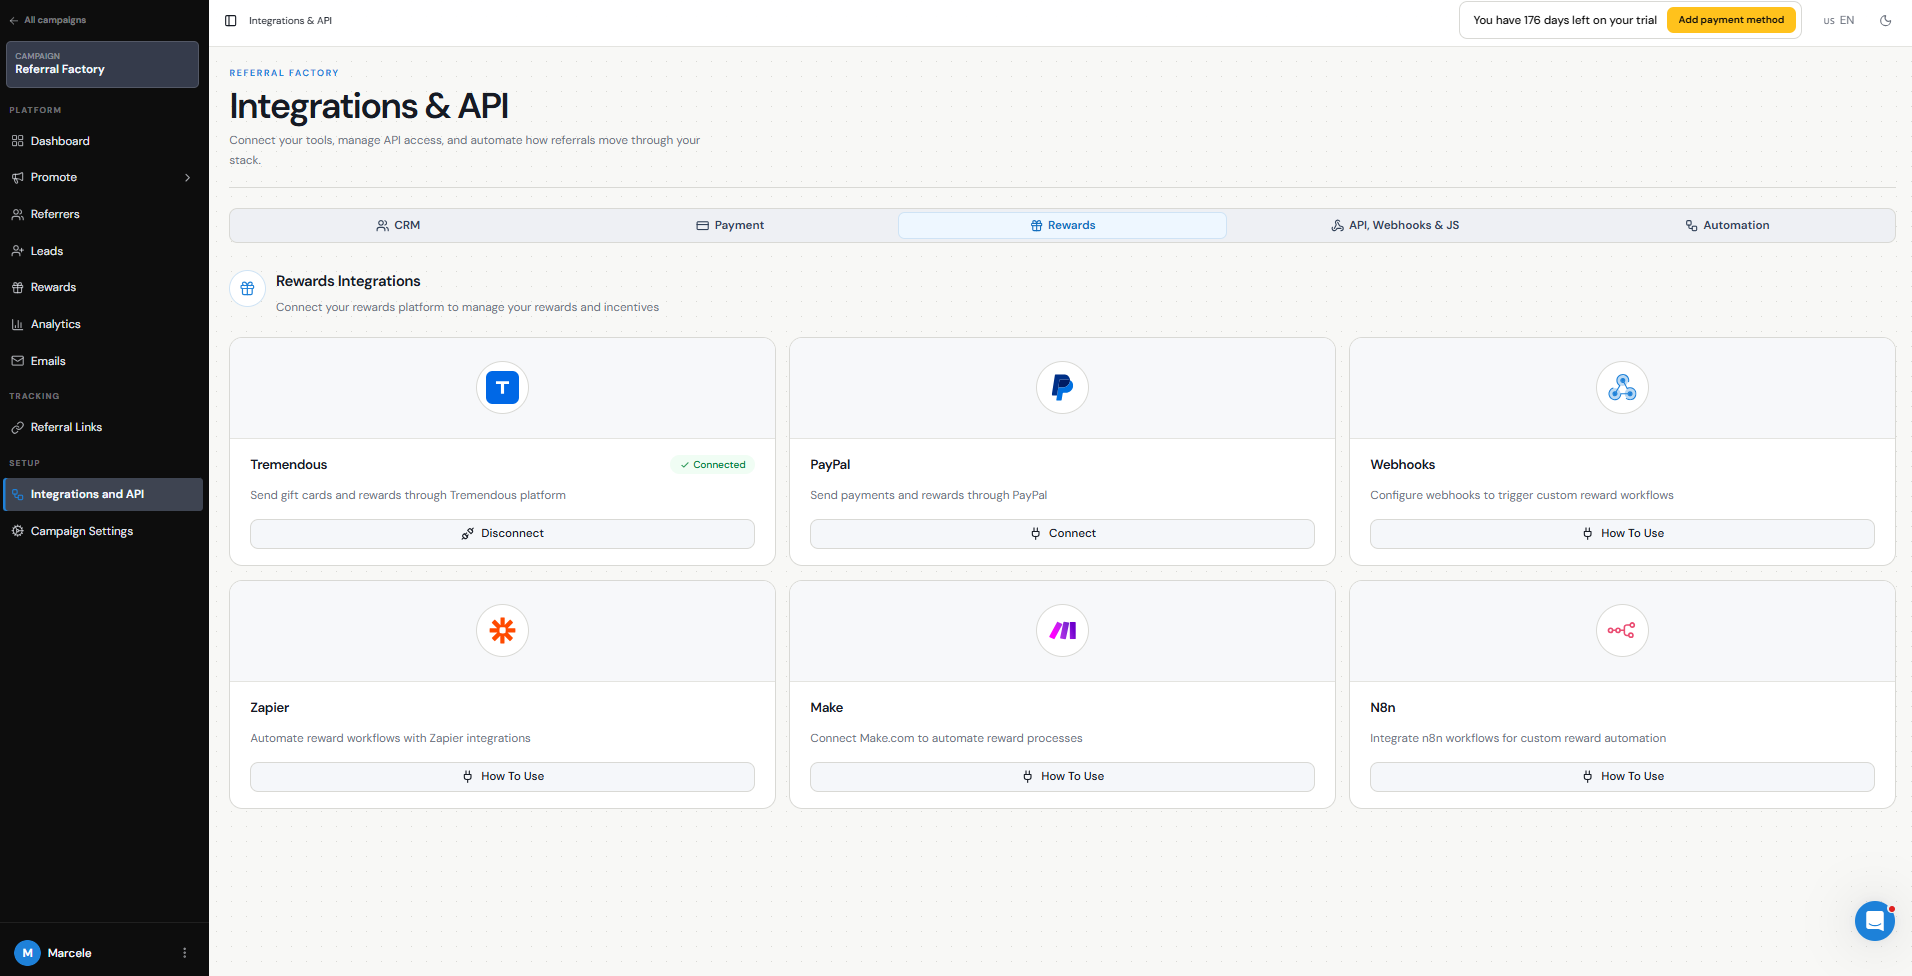Open Campaign Settings in sidebar

[x=102, y=531]
